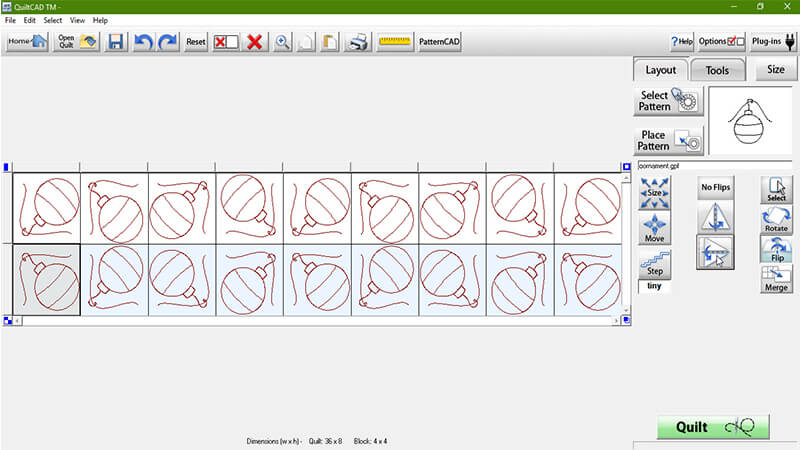Save using the floppy disk icon
The width and height of the screenshot is (800, 450).
coord(116,41)
